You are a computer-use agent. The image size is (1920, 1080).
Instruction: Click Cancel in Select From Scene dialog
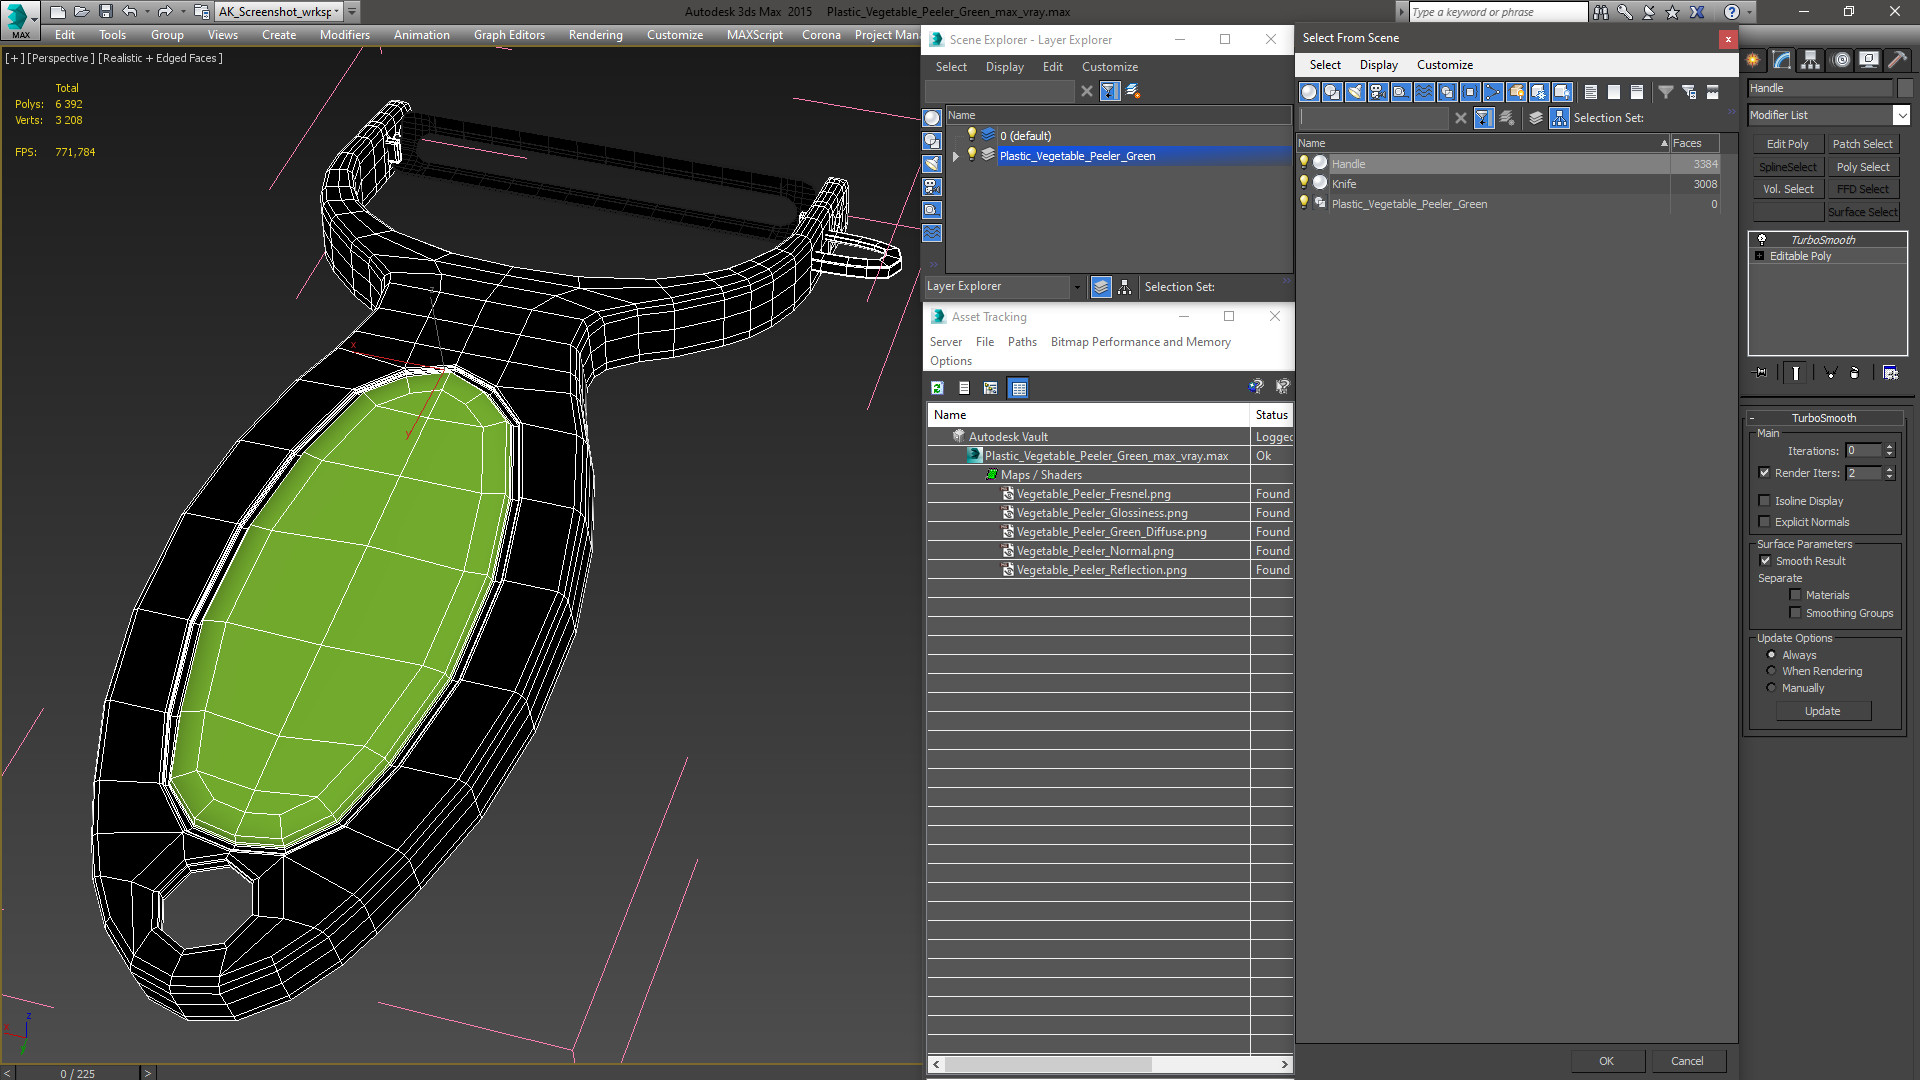[1687, 1061]
